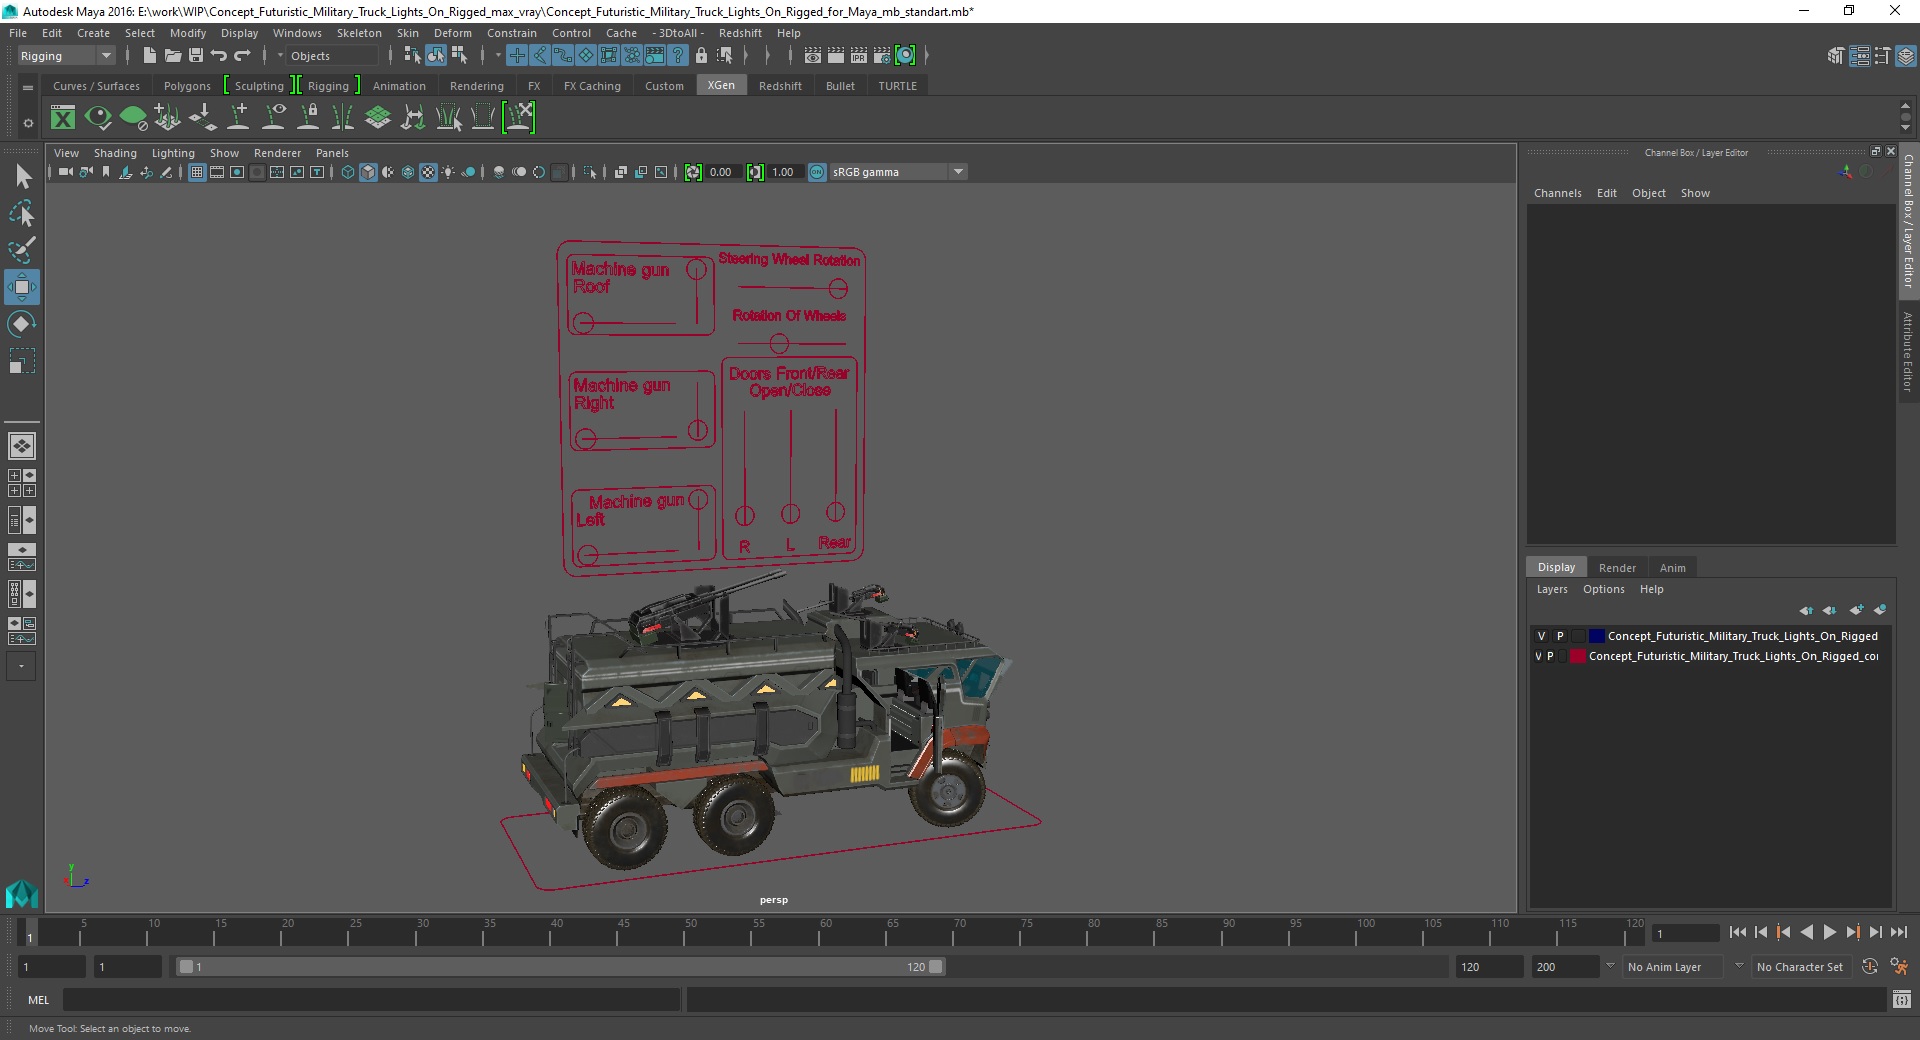
Task: Create new empty layer icon
Action: (x=1857, y=610)
